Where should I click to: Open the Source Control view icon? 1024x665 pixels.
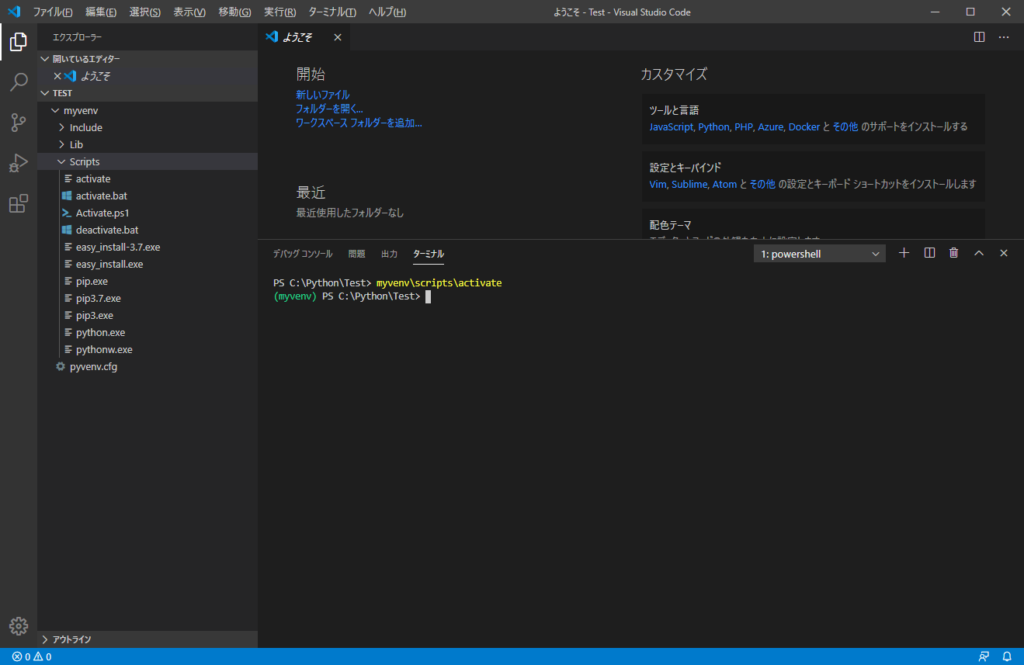[x=17, y=123]
